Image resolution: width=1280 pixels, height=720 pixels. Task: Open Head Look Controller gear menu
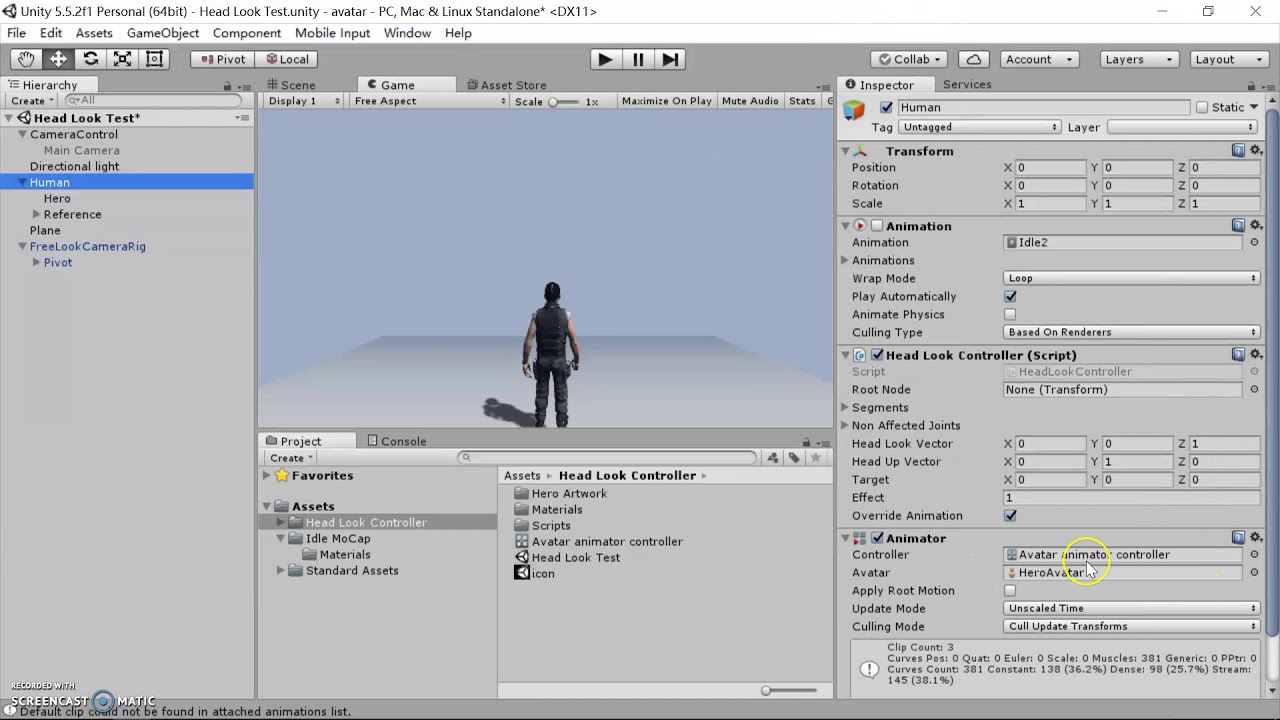click(1256, 354)
